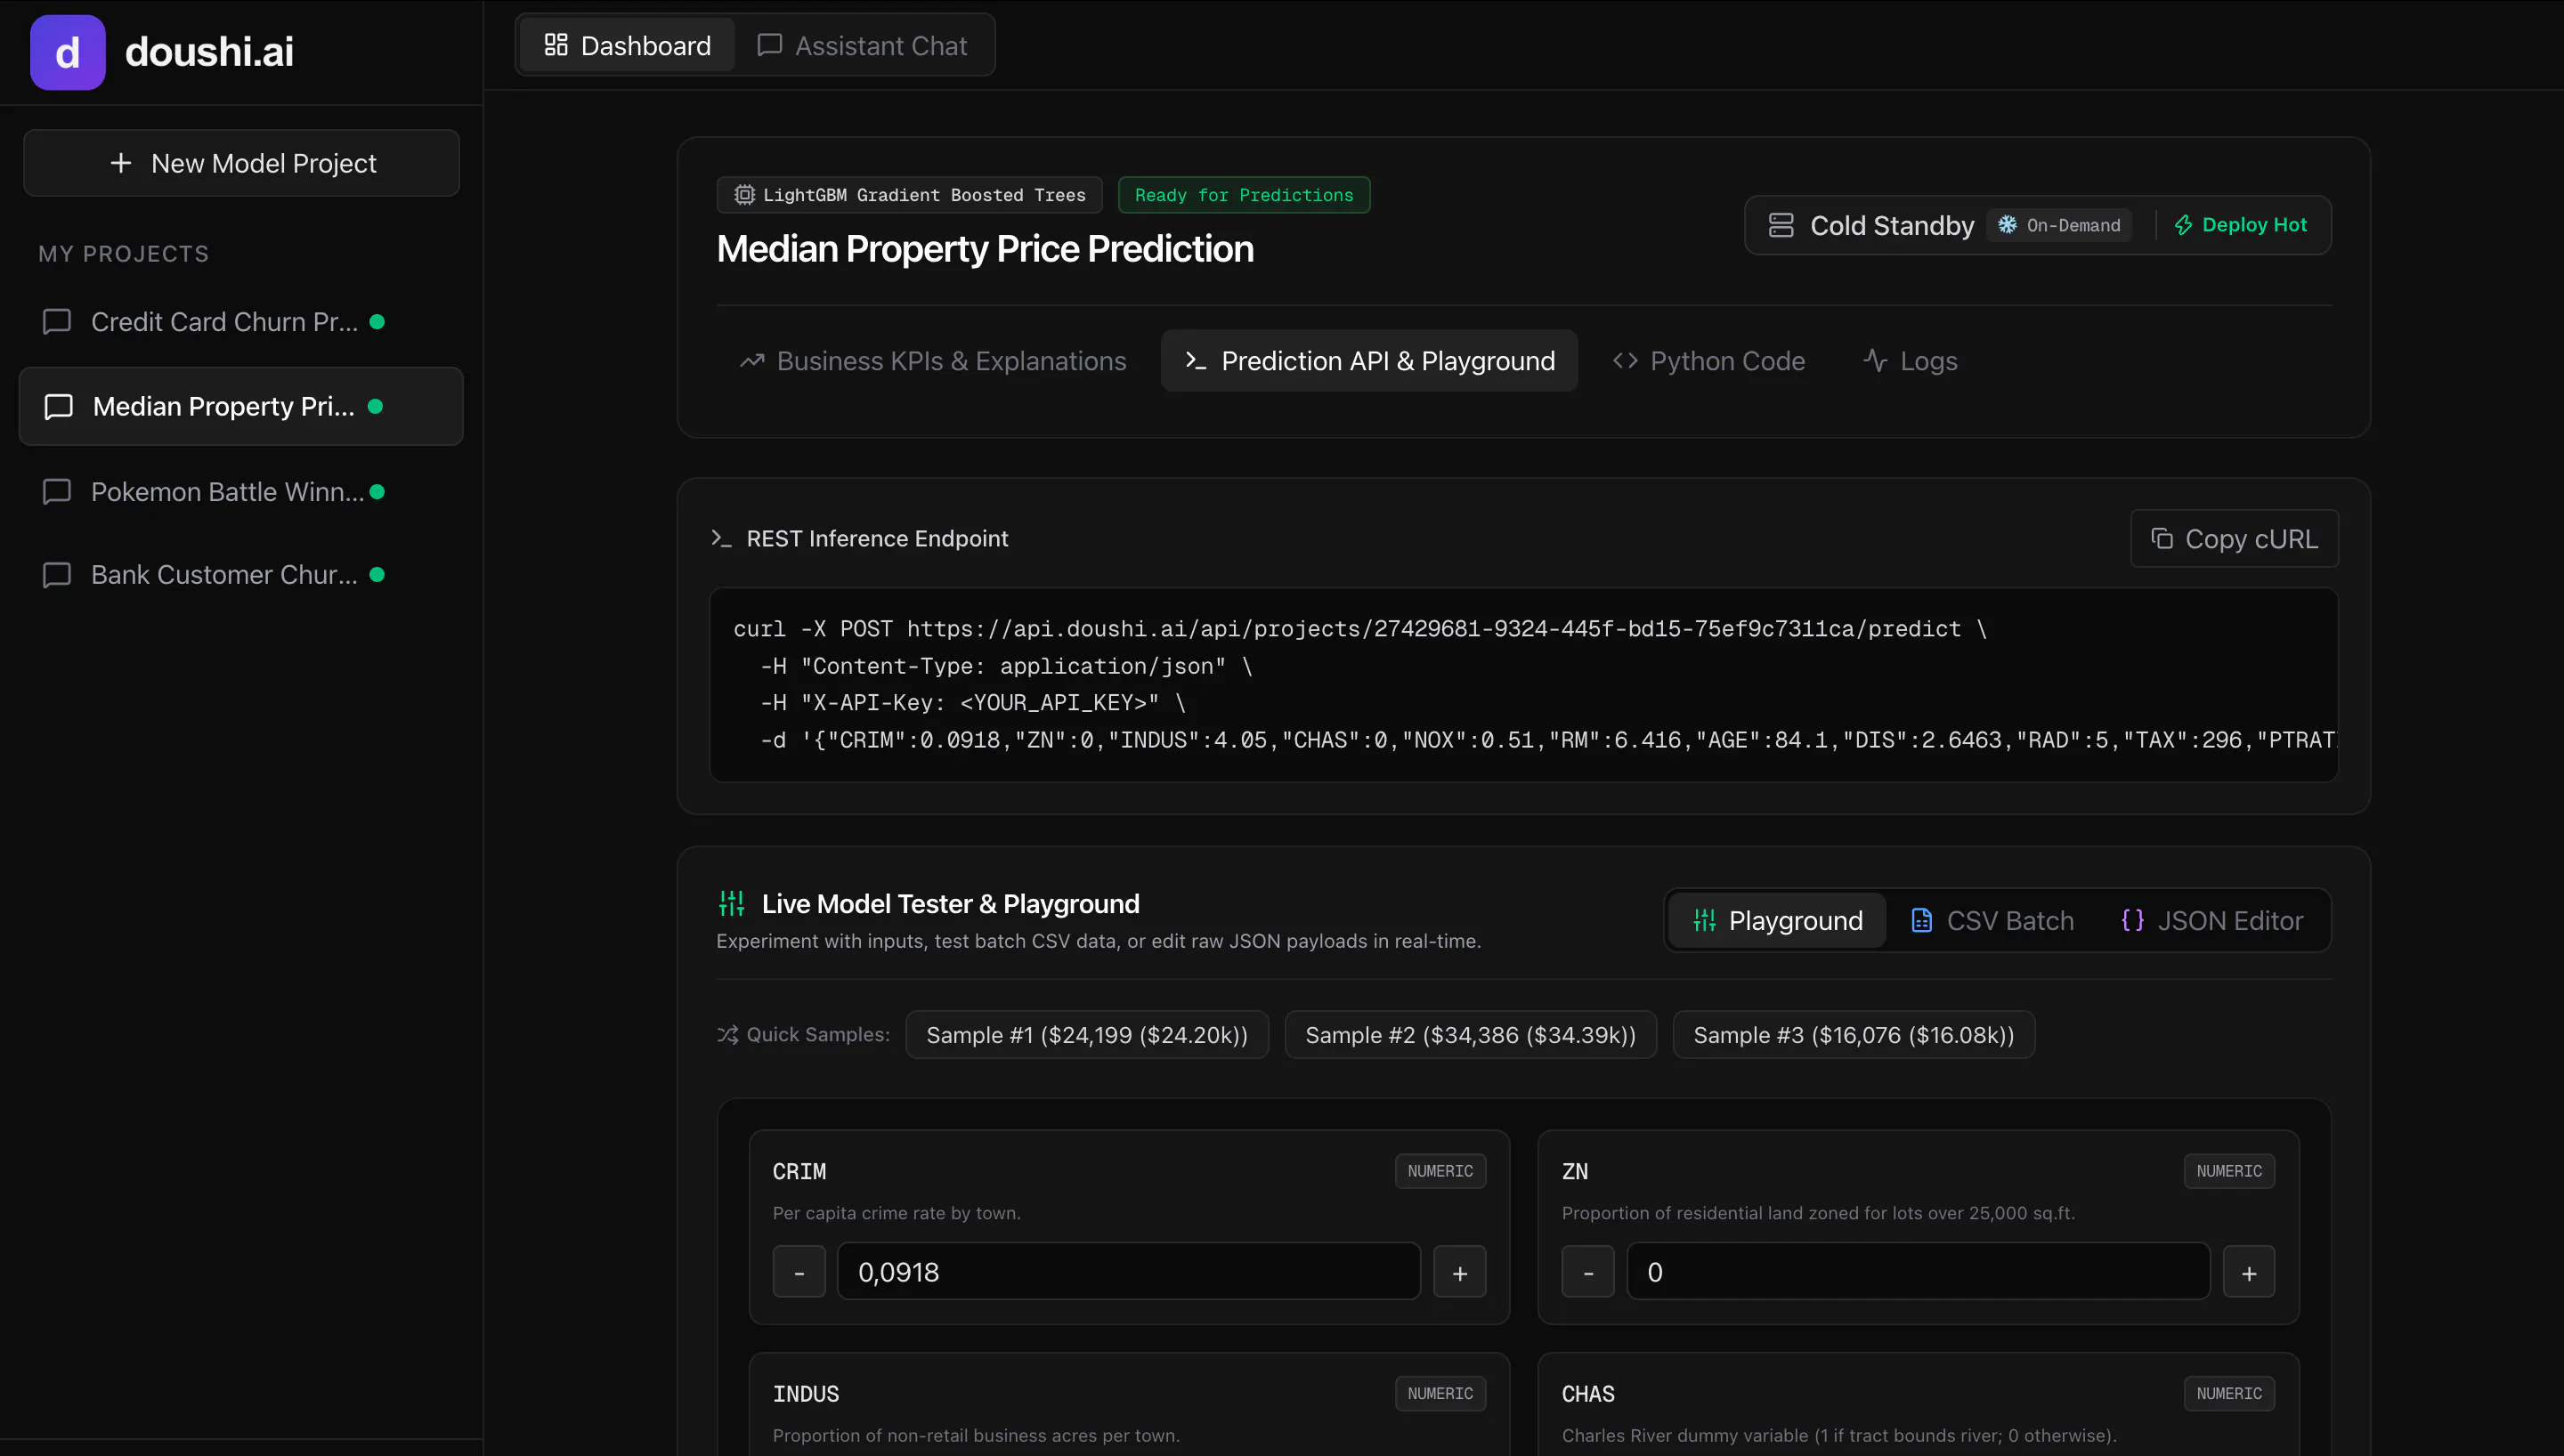Click the ZN value input field
The width and height of the screenshot is (2564, 1456).
click(x=1918, y=1271)
